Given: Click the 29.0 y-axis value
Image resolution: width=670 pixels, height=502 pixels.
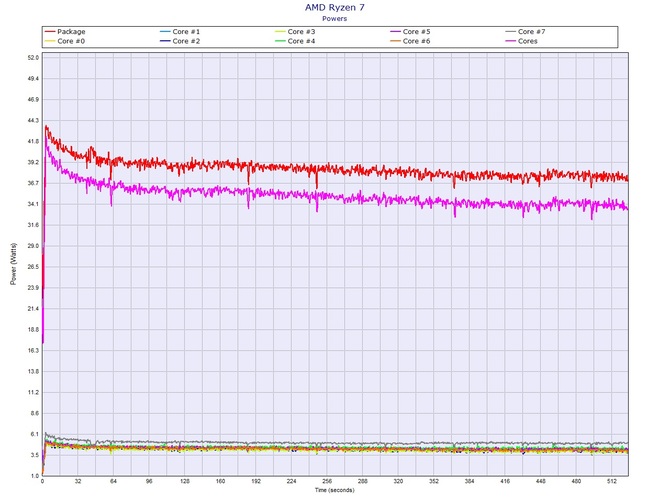Looking at the screenshot, I should pos(33,246).
